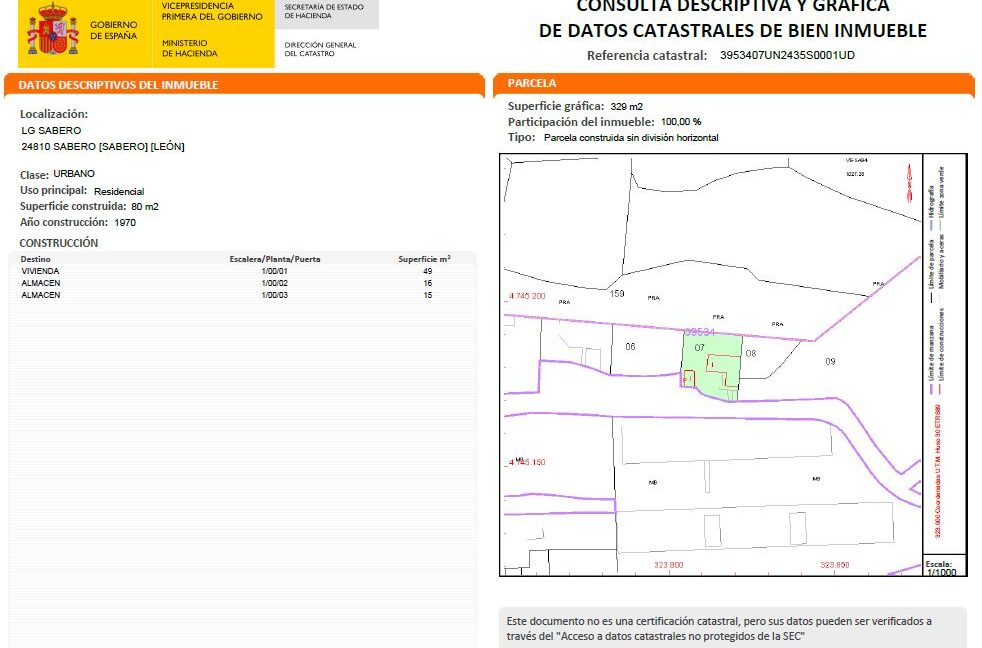Click SECRETARÍA DE ESTADO DE HACIENDA label
The height and width of the screenshot is (648, 982).
(x=324, y=11)
